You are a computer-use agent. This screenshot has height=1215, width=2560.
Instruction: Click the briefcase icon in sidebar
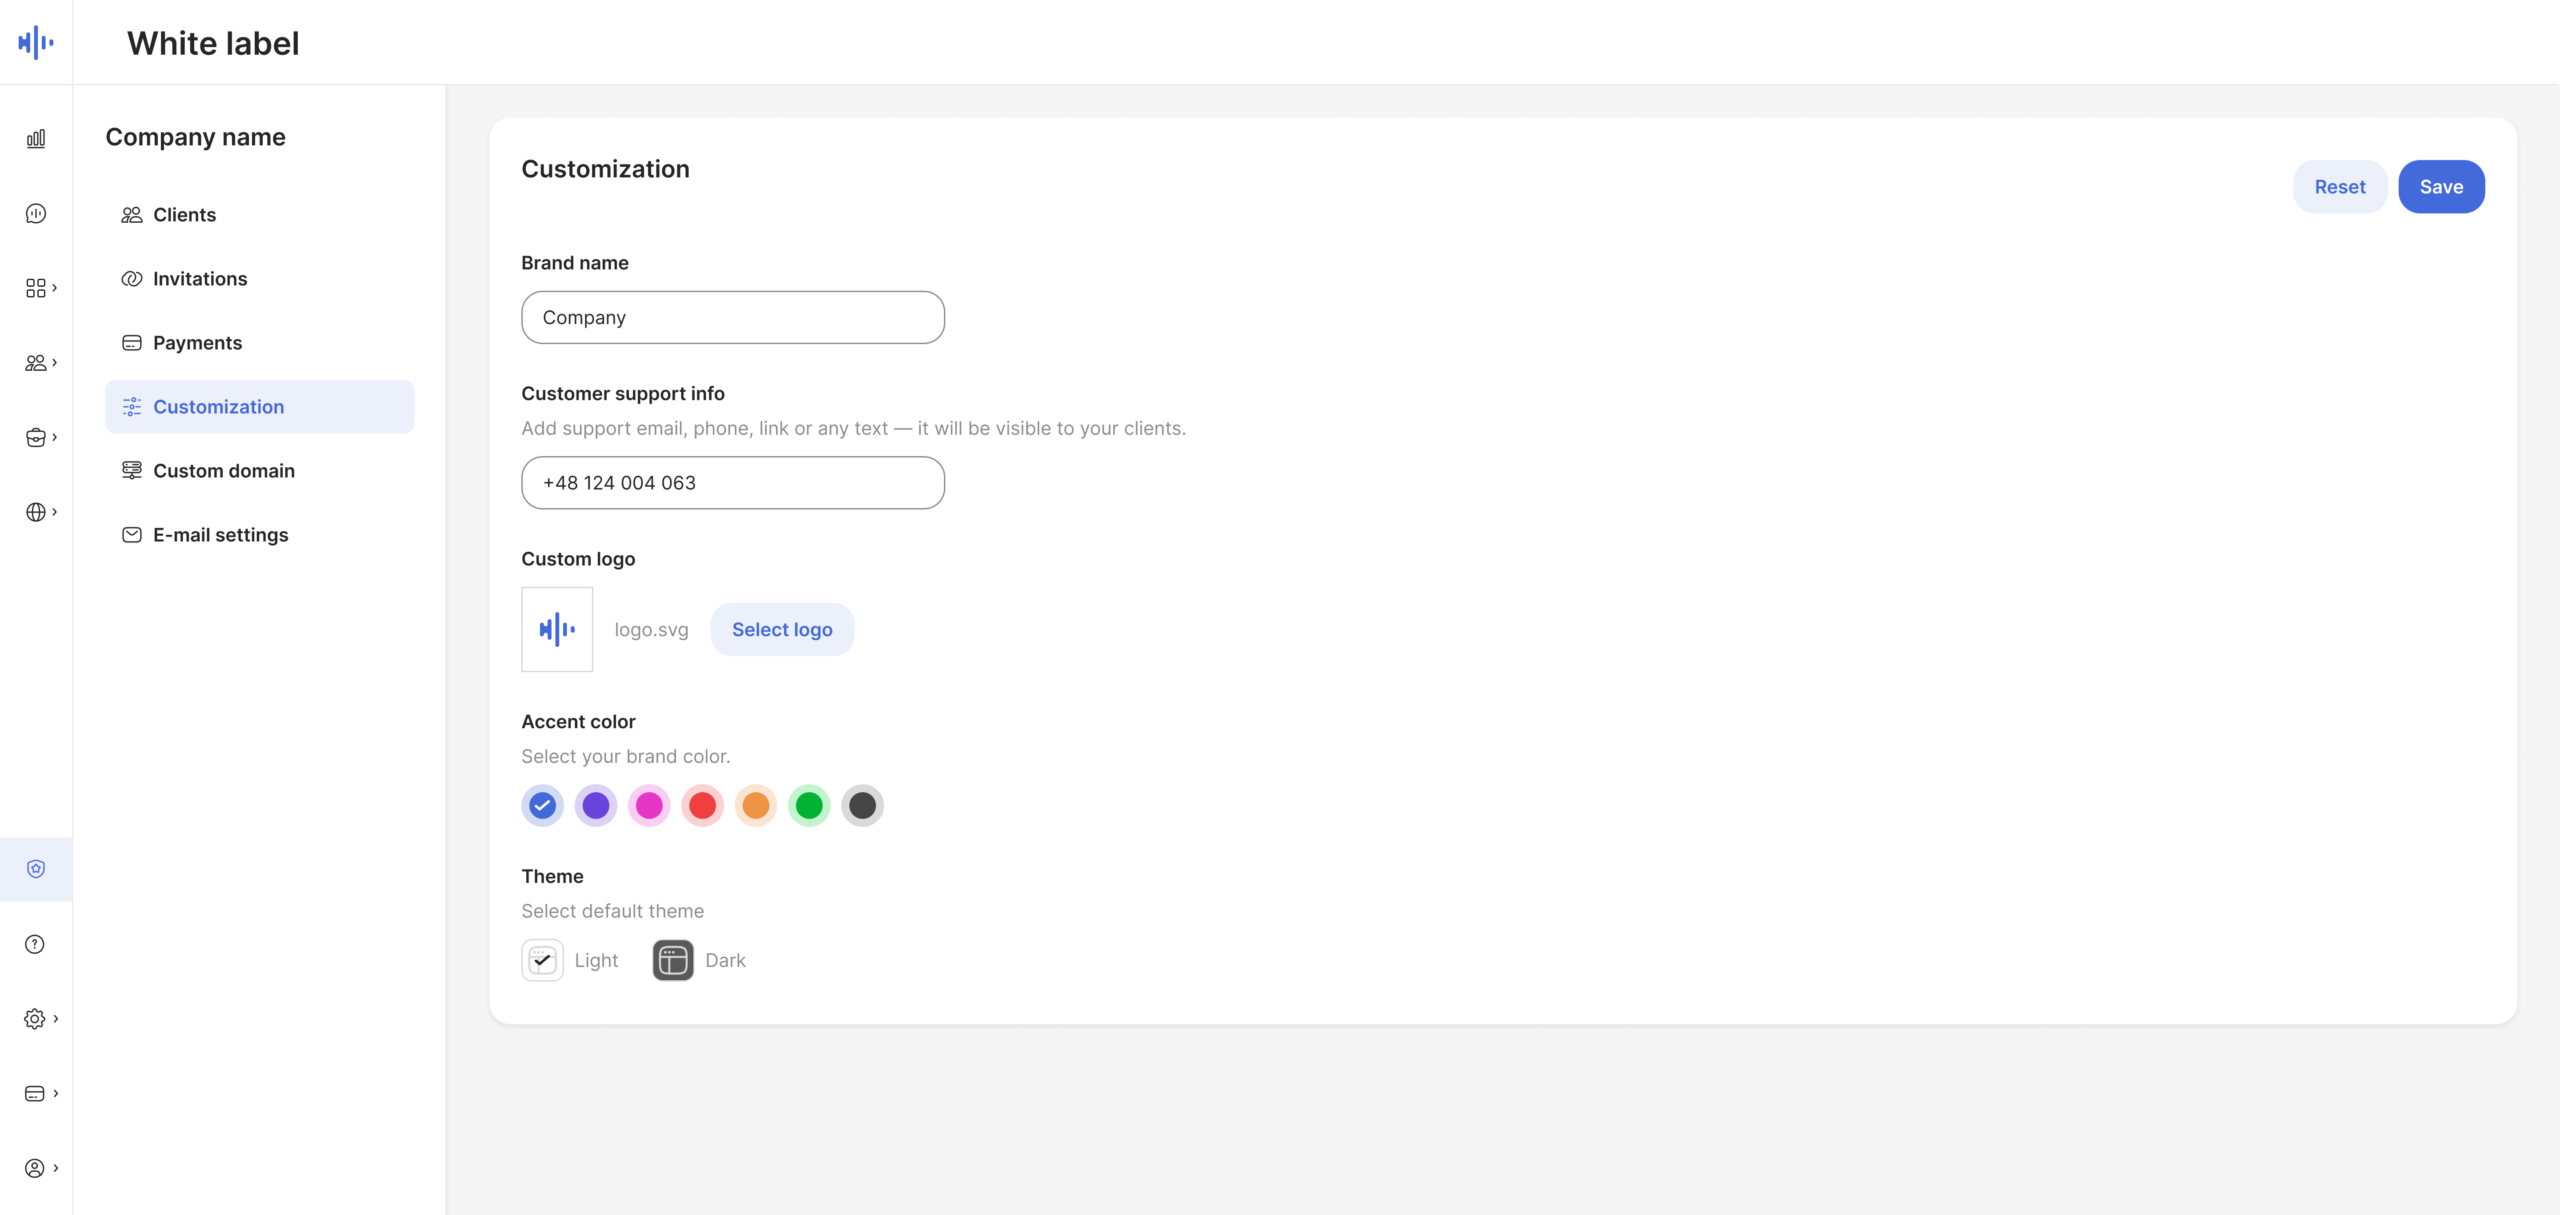(36, 437)
